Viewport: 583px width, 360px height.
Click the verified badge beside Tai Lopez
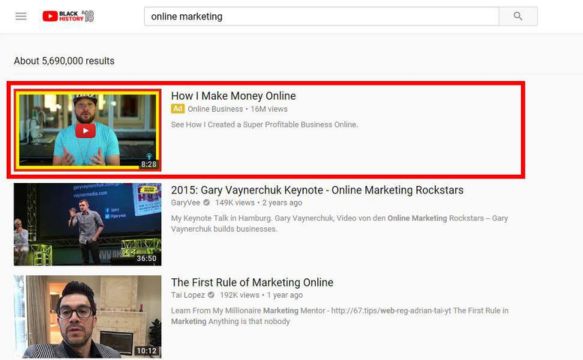[211, 295]
